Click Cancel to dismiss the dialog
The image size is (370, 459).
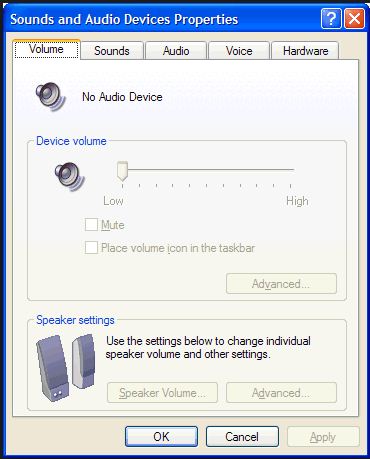[242, 436]
